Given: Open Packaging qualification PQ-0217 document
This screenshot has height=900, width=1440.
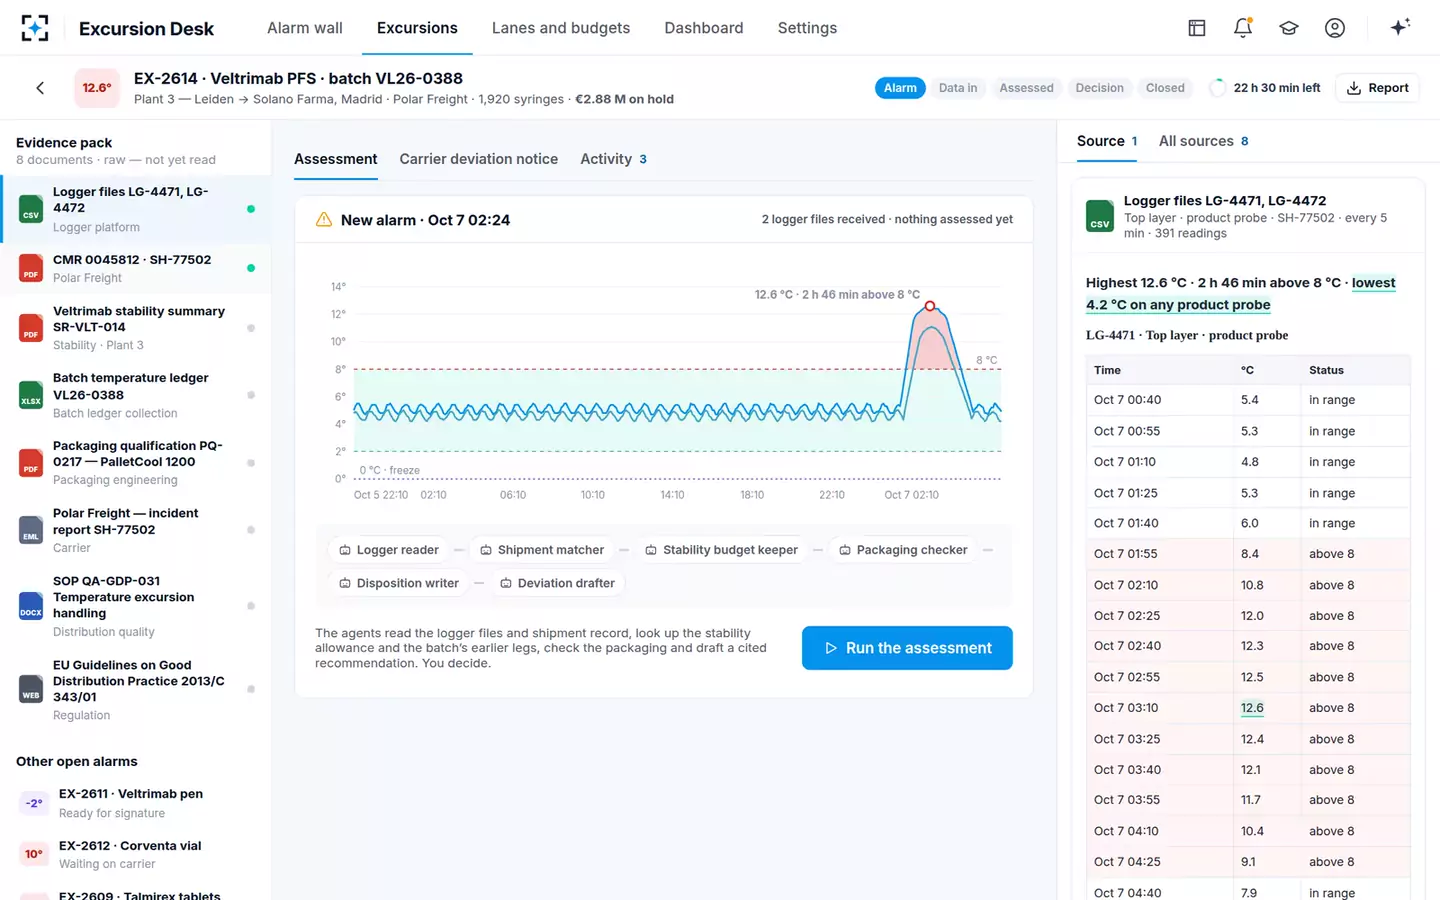Looking at the screenshot, I should pos(135,462).
